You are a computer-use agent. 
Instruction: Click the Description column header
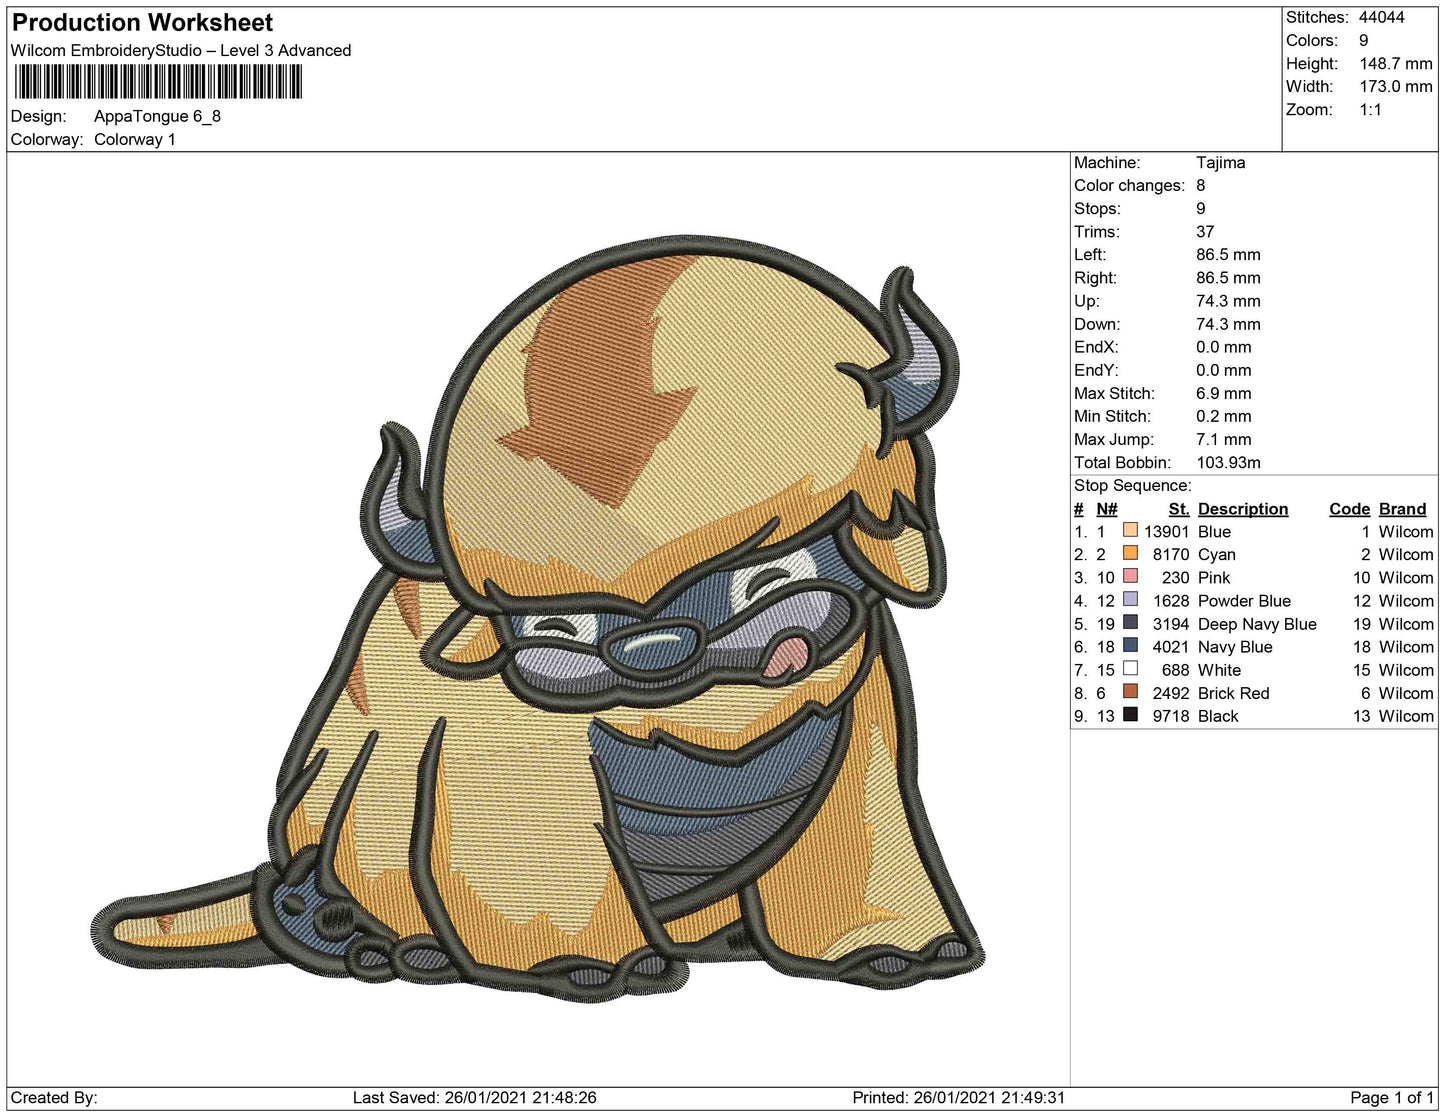tap(1243, 509)
